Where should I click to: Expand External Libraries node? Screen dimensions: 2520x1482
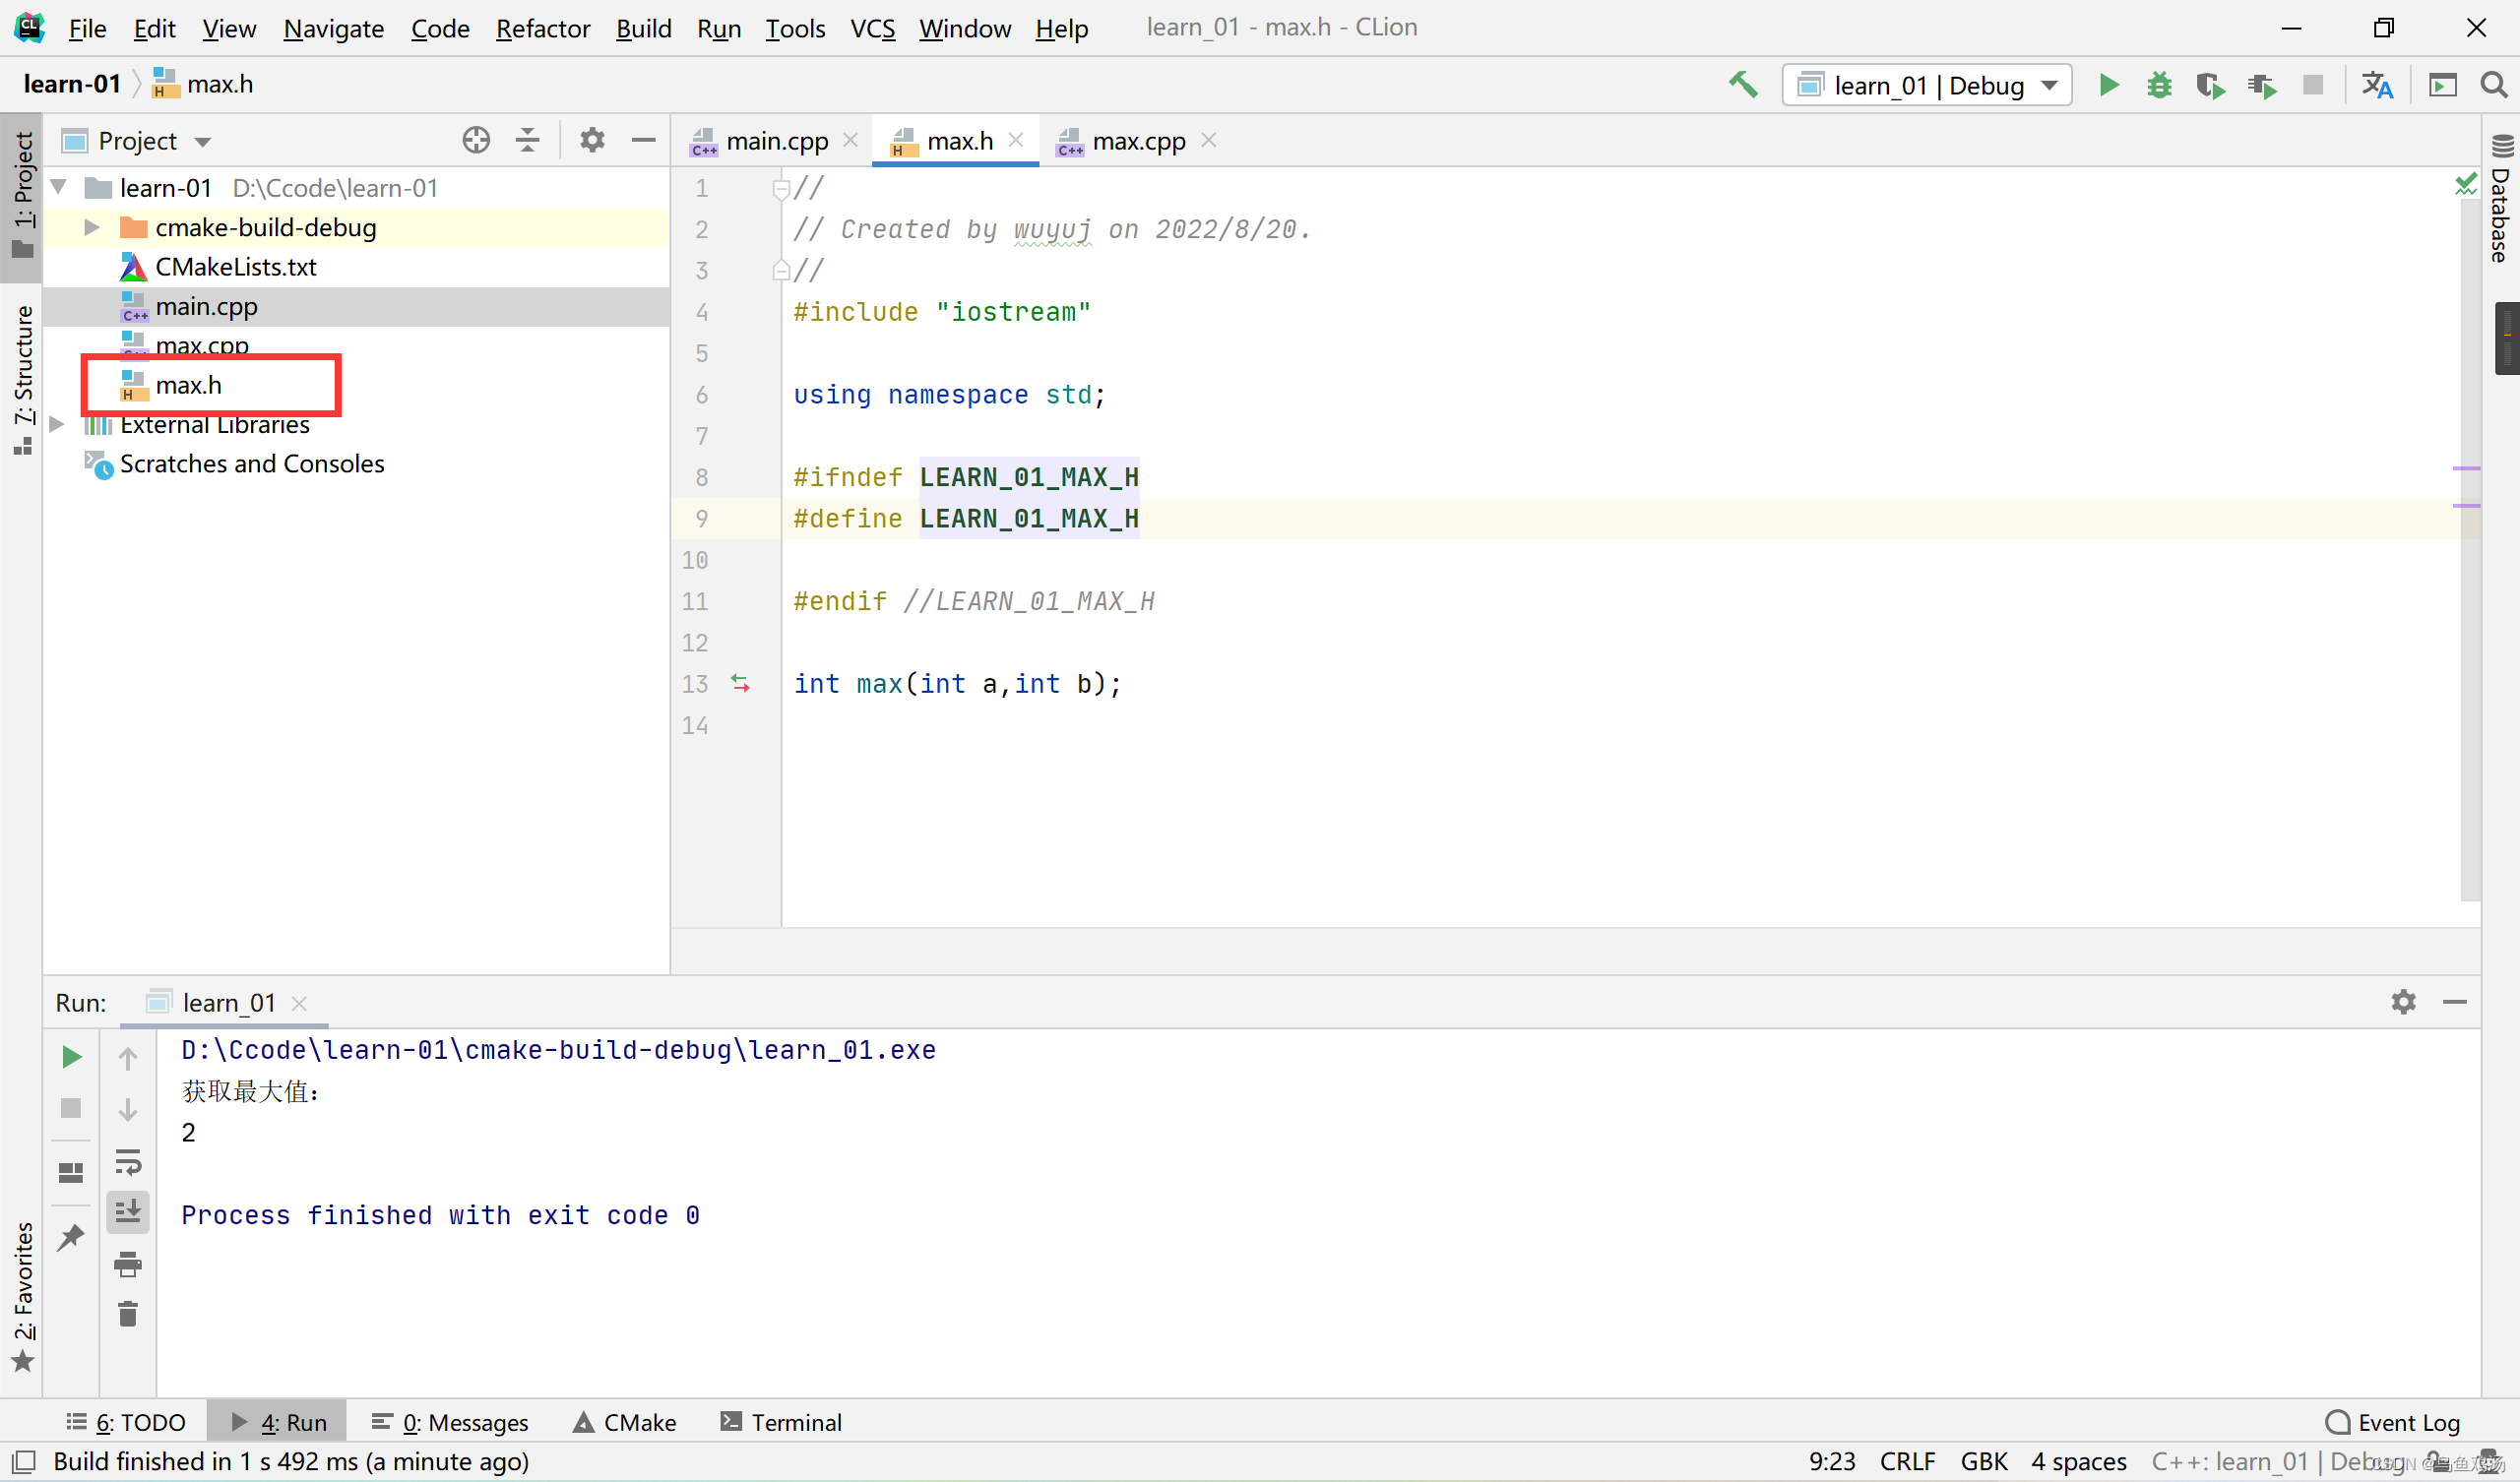tap(57, 424)
